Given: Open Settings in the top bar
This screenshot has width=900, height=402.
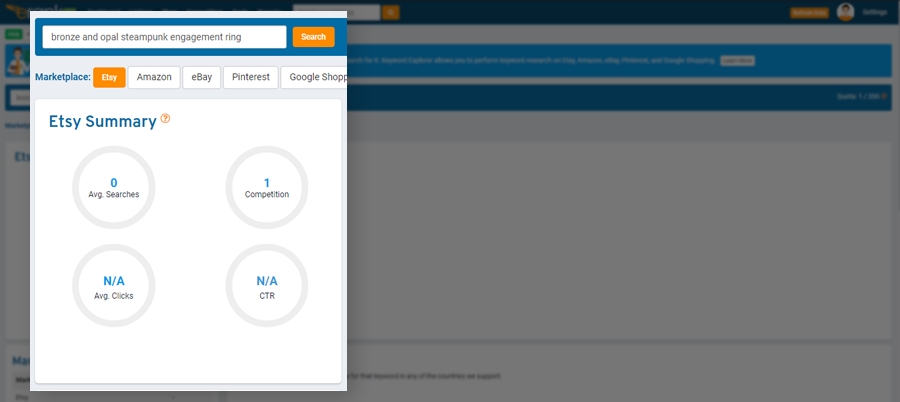Looking at the screenshot, I should tap(875, 12).
